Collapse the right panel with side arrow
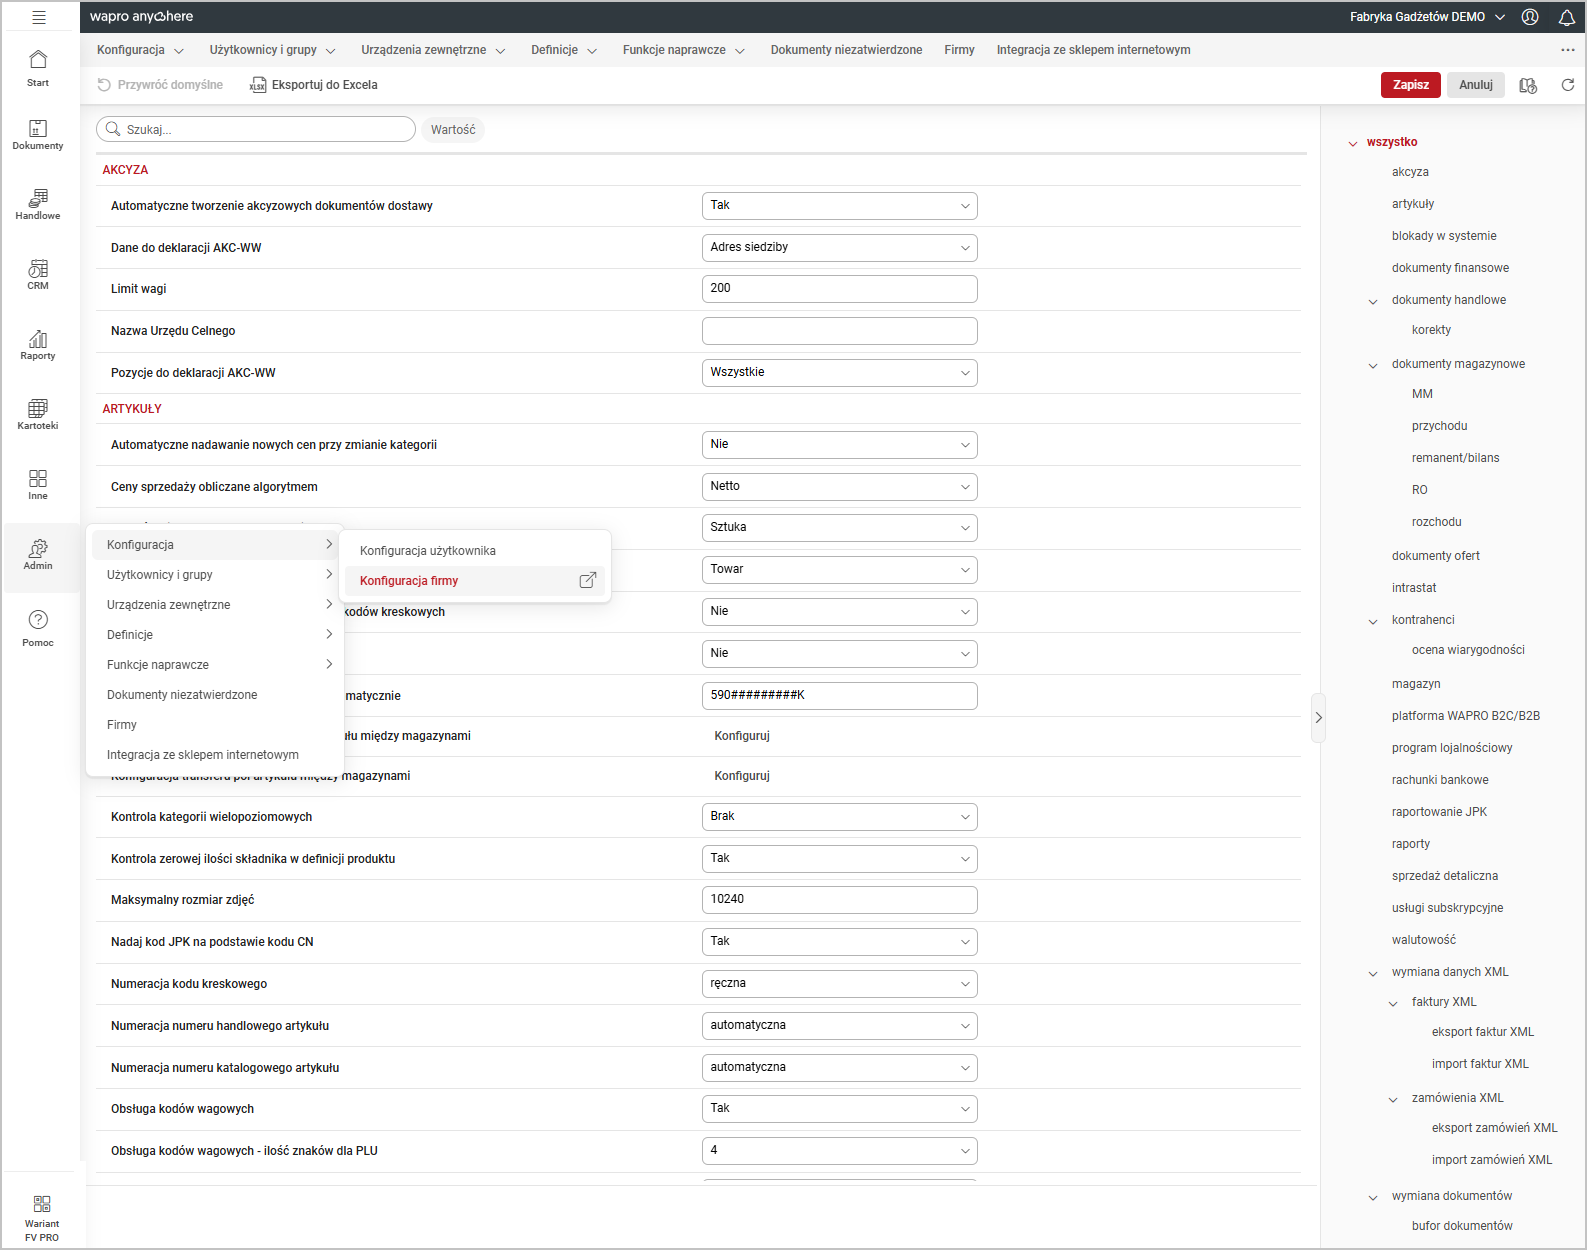Viewport: 1587px width, 1250px height. (1318, 717)
